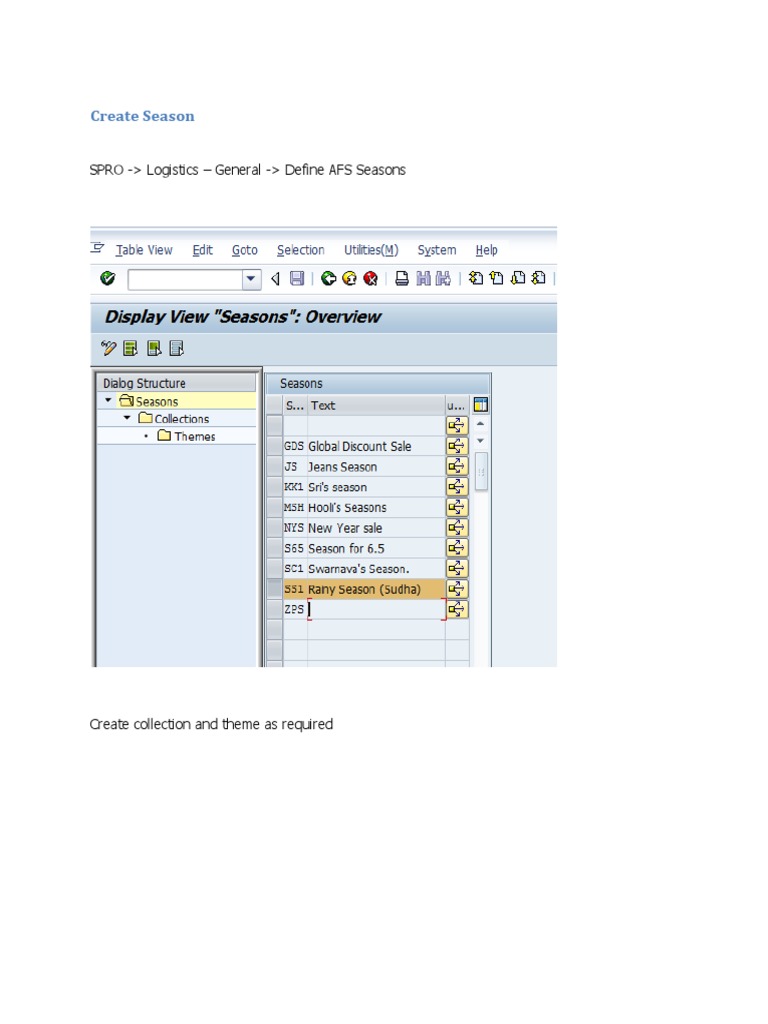Open the Table View menu

pos(144,249)
